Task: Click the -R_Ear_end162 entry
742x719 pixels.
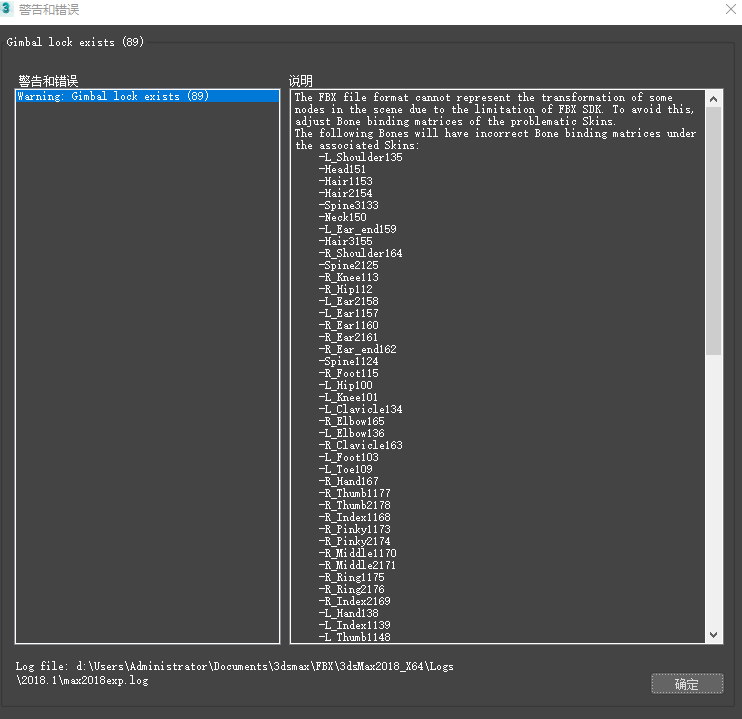Action: coord(358,349)
